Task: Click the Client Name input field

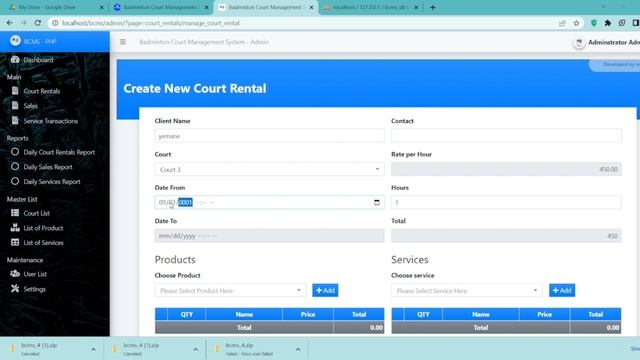Action: 269,136
